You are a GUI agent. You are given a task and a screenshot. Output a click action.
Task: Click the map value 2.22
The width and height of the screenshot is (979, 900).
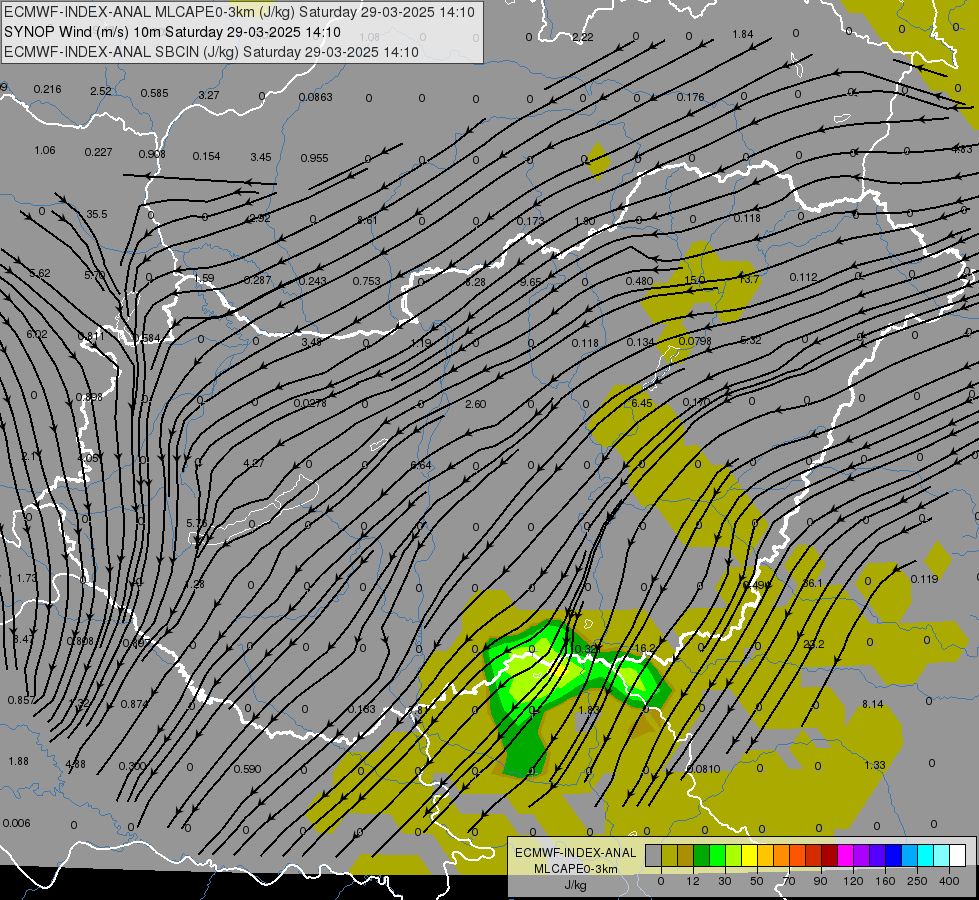583,37
